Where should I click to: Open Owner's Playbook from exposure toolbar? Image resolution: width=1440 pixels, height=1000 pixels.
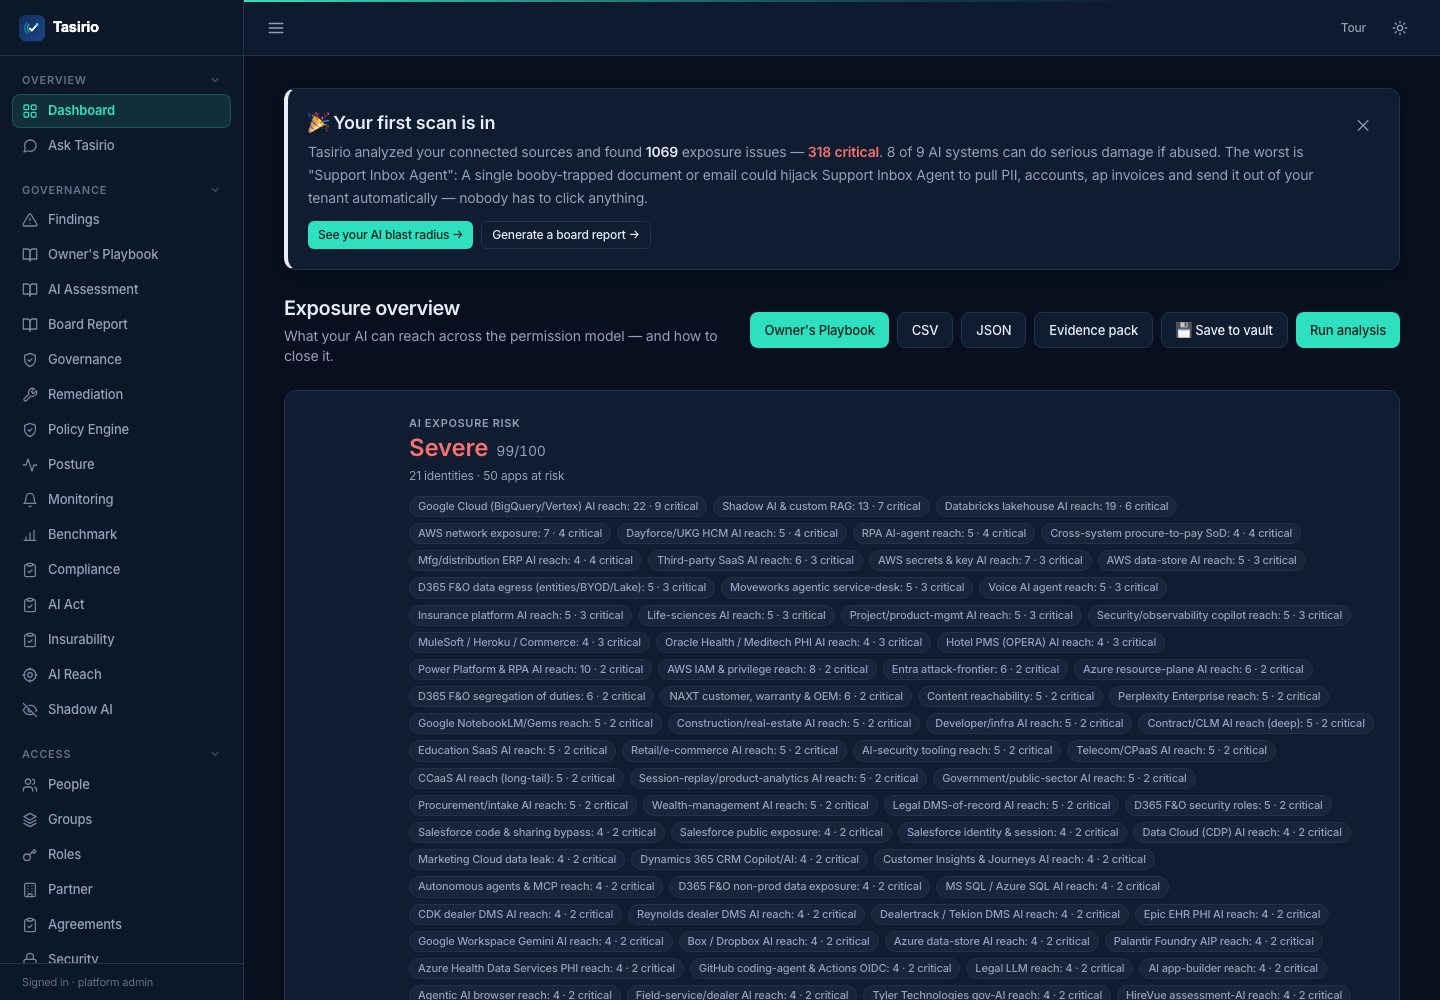[x=819, y=330]
